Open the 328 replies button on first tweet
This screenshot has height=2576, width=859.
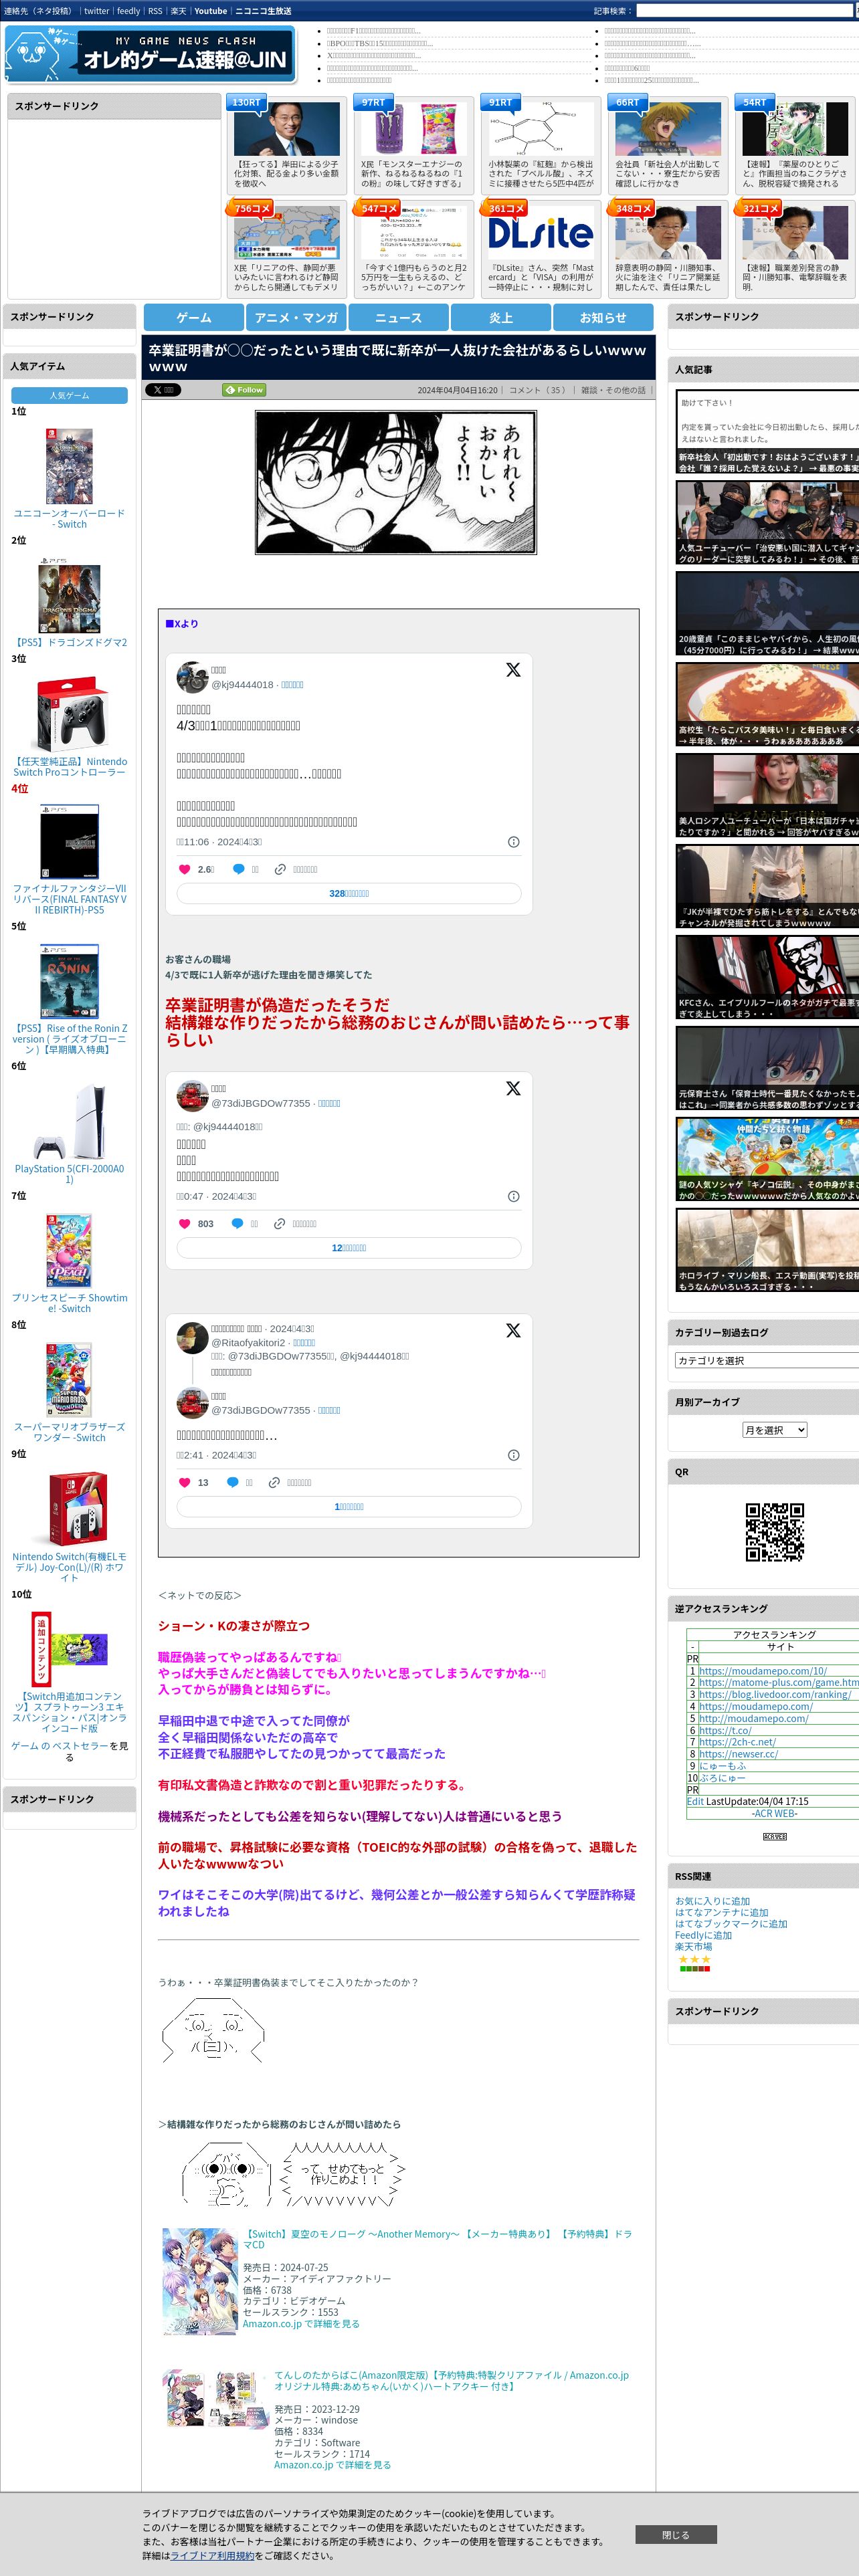click(349, 893)
